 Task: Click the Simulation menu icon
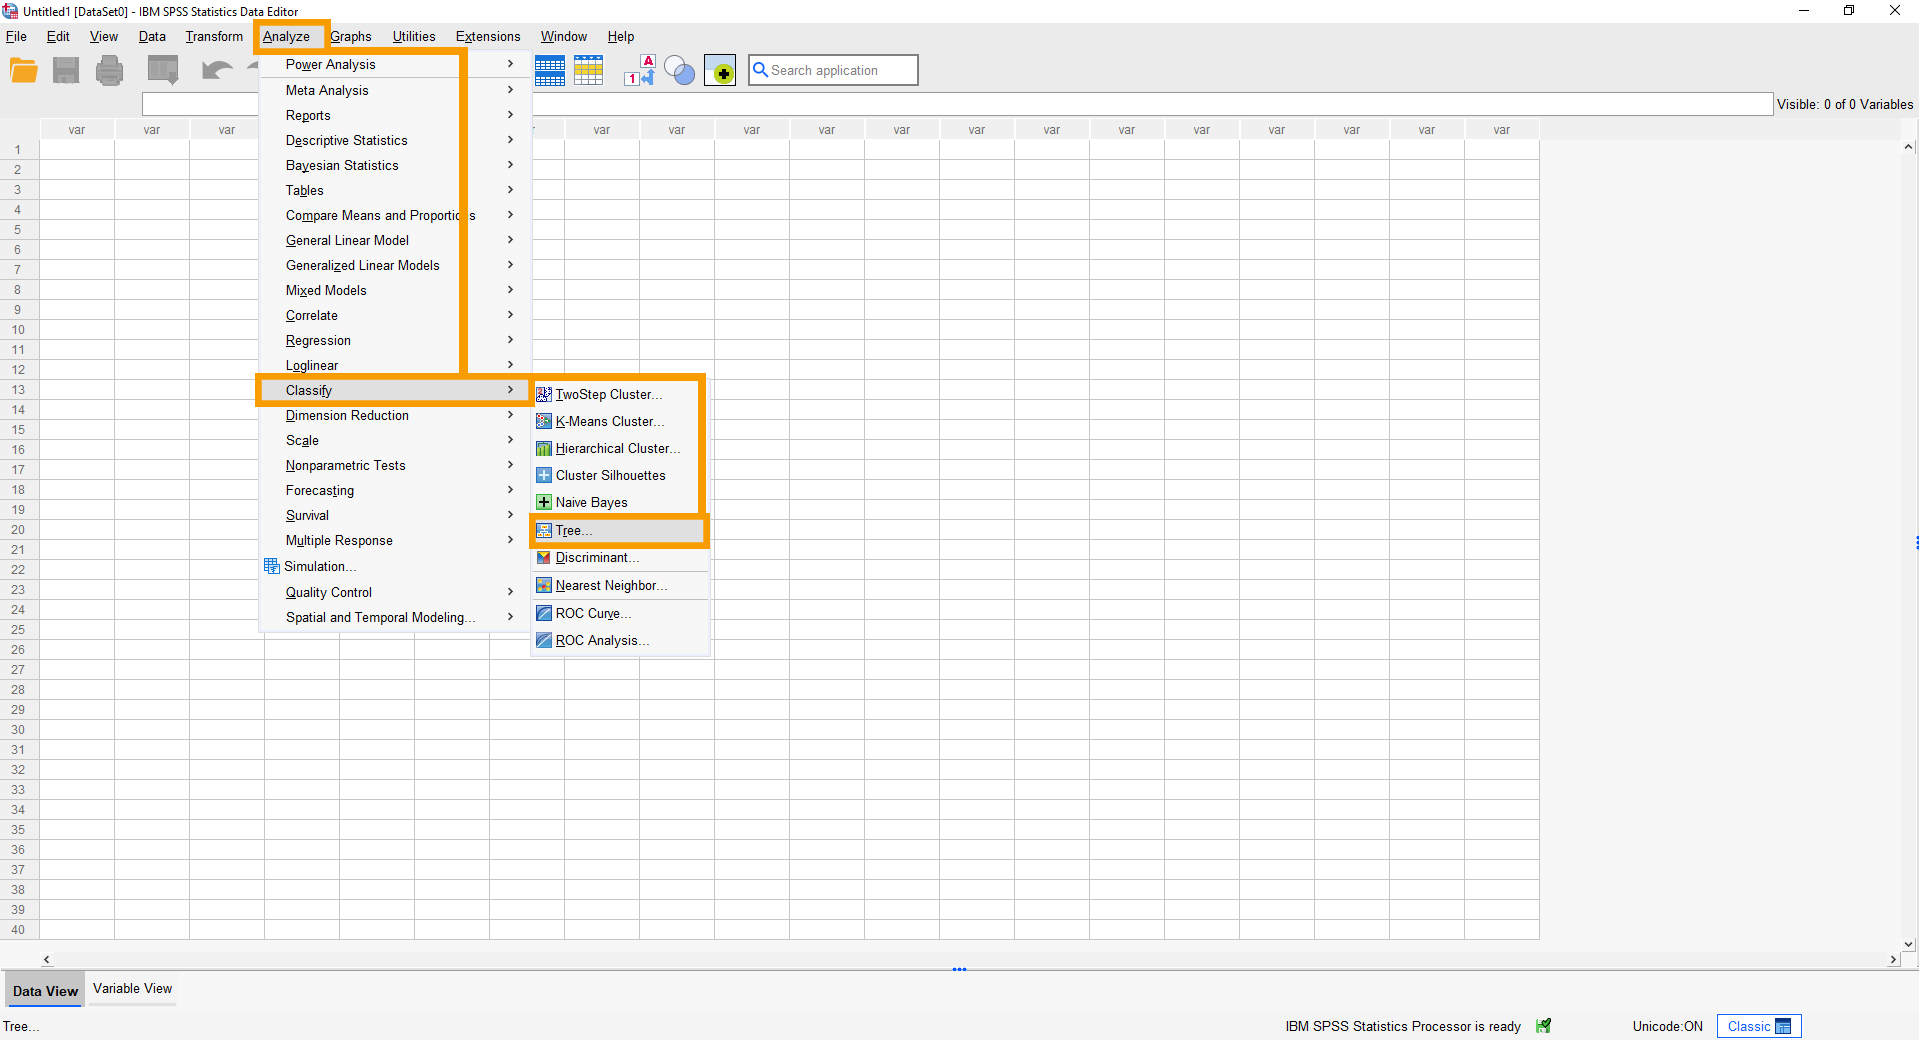pos(272,566)
